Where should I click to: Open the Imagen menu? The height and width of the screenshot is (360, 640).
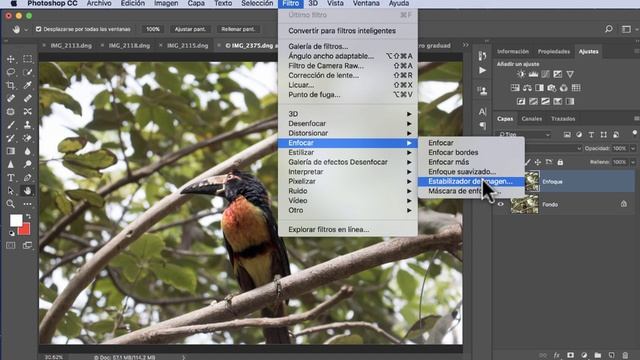[166, 3]
